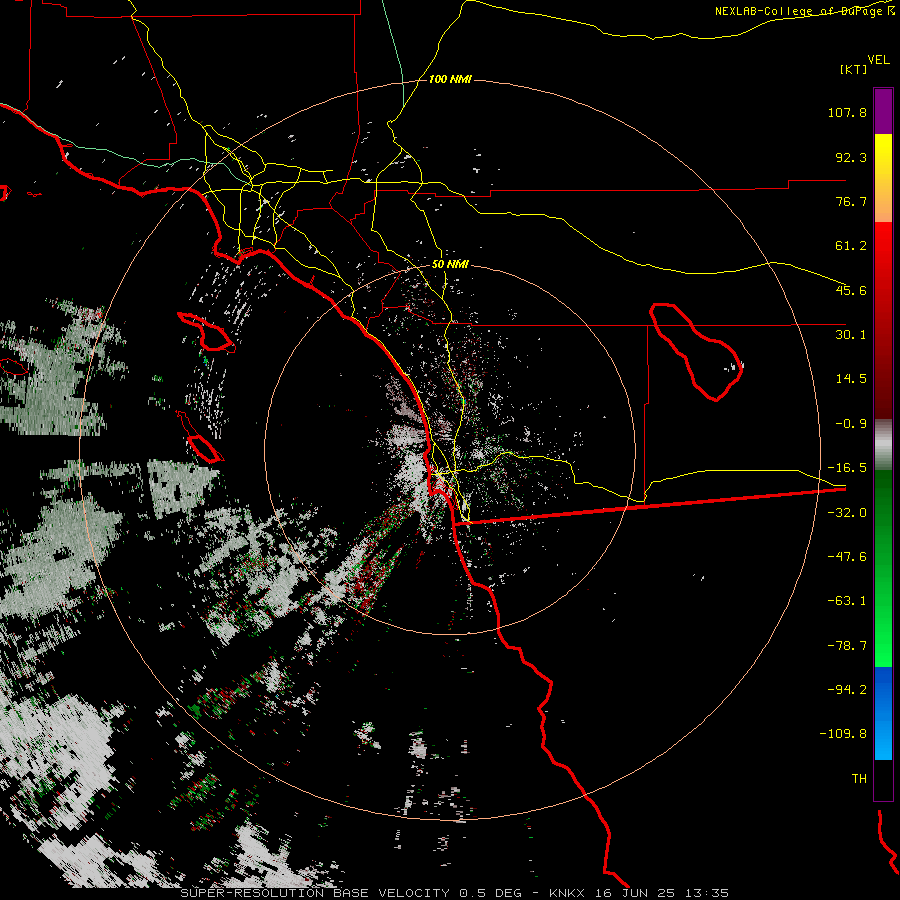Click the 76.7 velocity scale label

(x=851, y=201)
